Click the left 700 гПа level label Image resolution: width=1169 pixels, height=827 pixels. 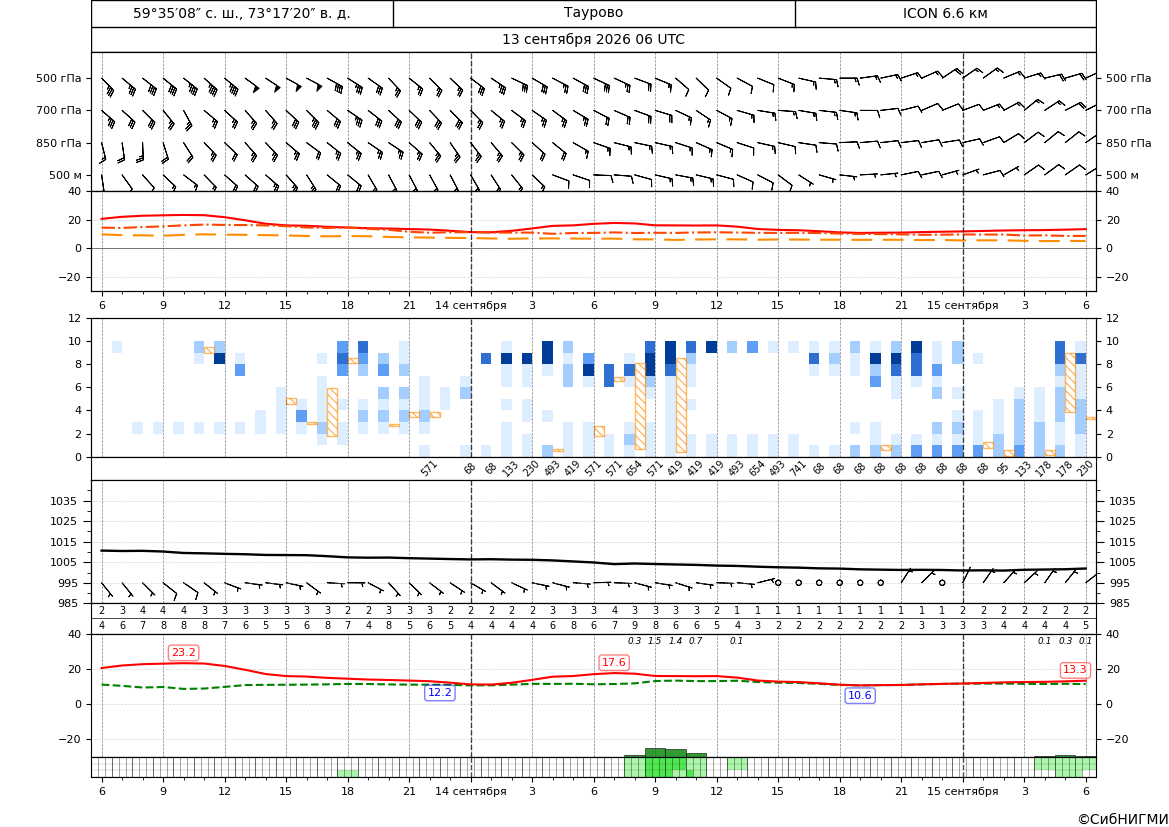pos(59,110)
